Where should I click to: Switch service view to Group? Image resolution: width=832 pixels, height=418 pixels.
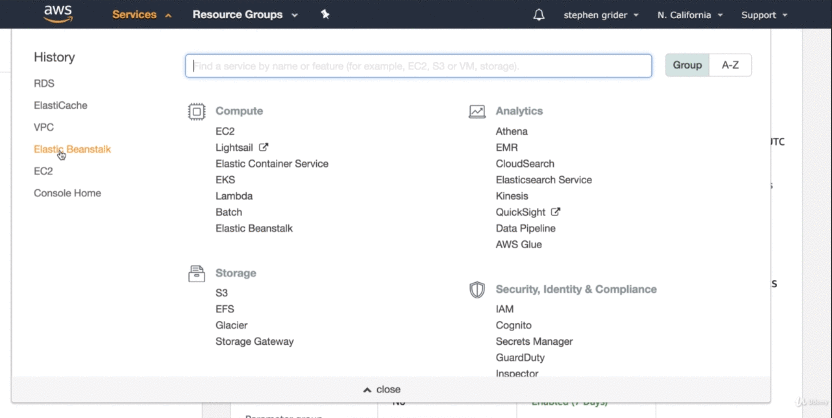tap(687, 65)
